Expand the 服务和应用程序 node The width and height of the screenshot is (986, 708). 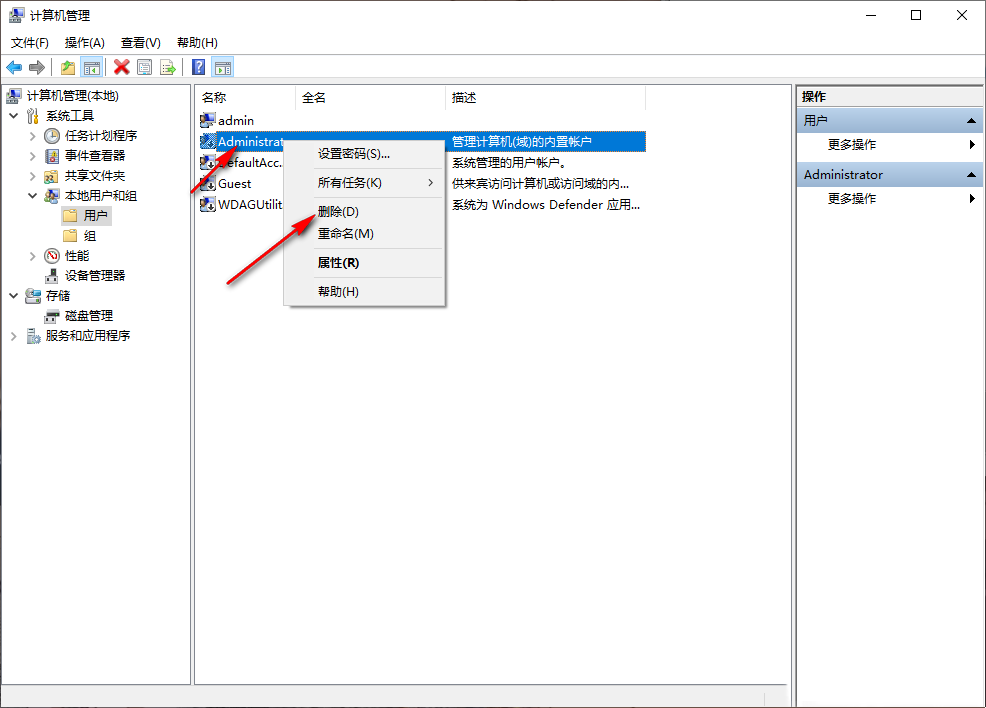coord(14,336)
